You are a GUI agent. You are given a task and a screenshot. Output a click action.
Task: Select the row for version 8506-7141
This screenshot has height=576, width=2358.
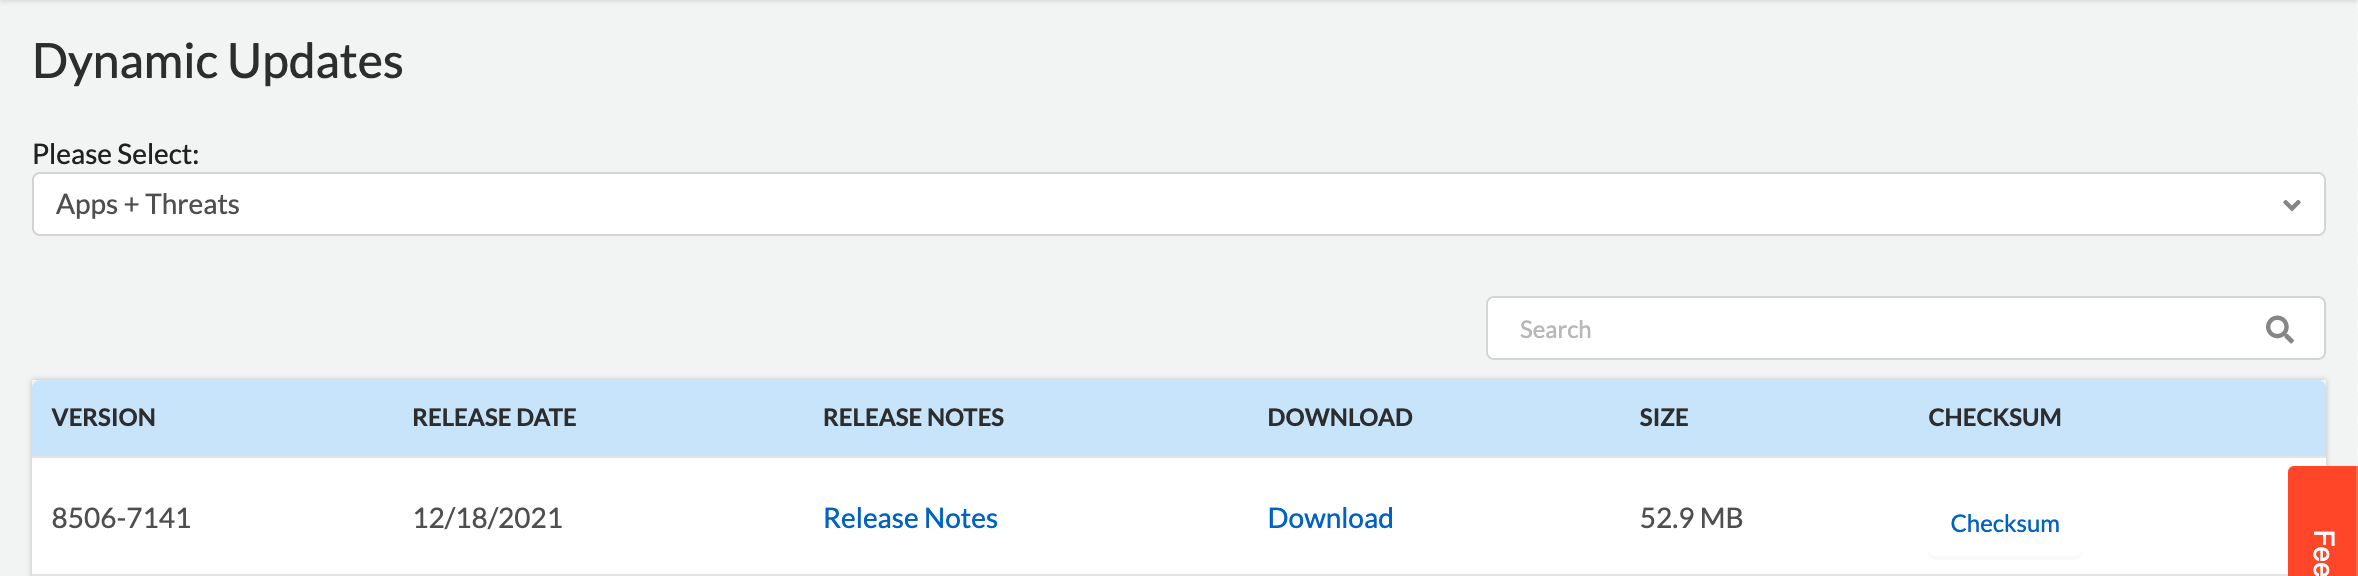(125, 518)
